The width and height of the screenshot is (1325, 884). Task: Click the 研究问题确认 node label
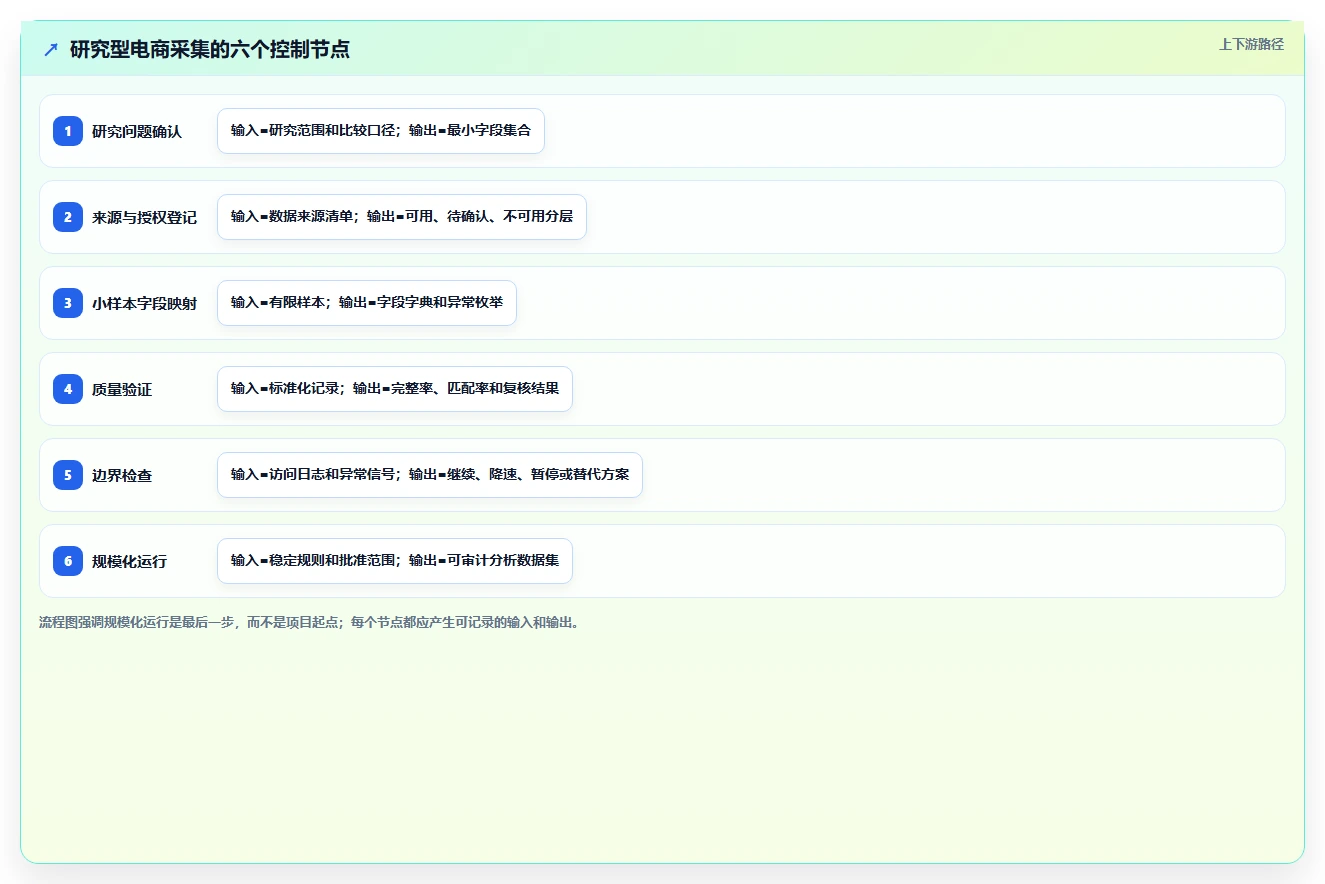[x=137, y=131]
